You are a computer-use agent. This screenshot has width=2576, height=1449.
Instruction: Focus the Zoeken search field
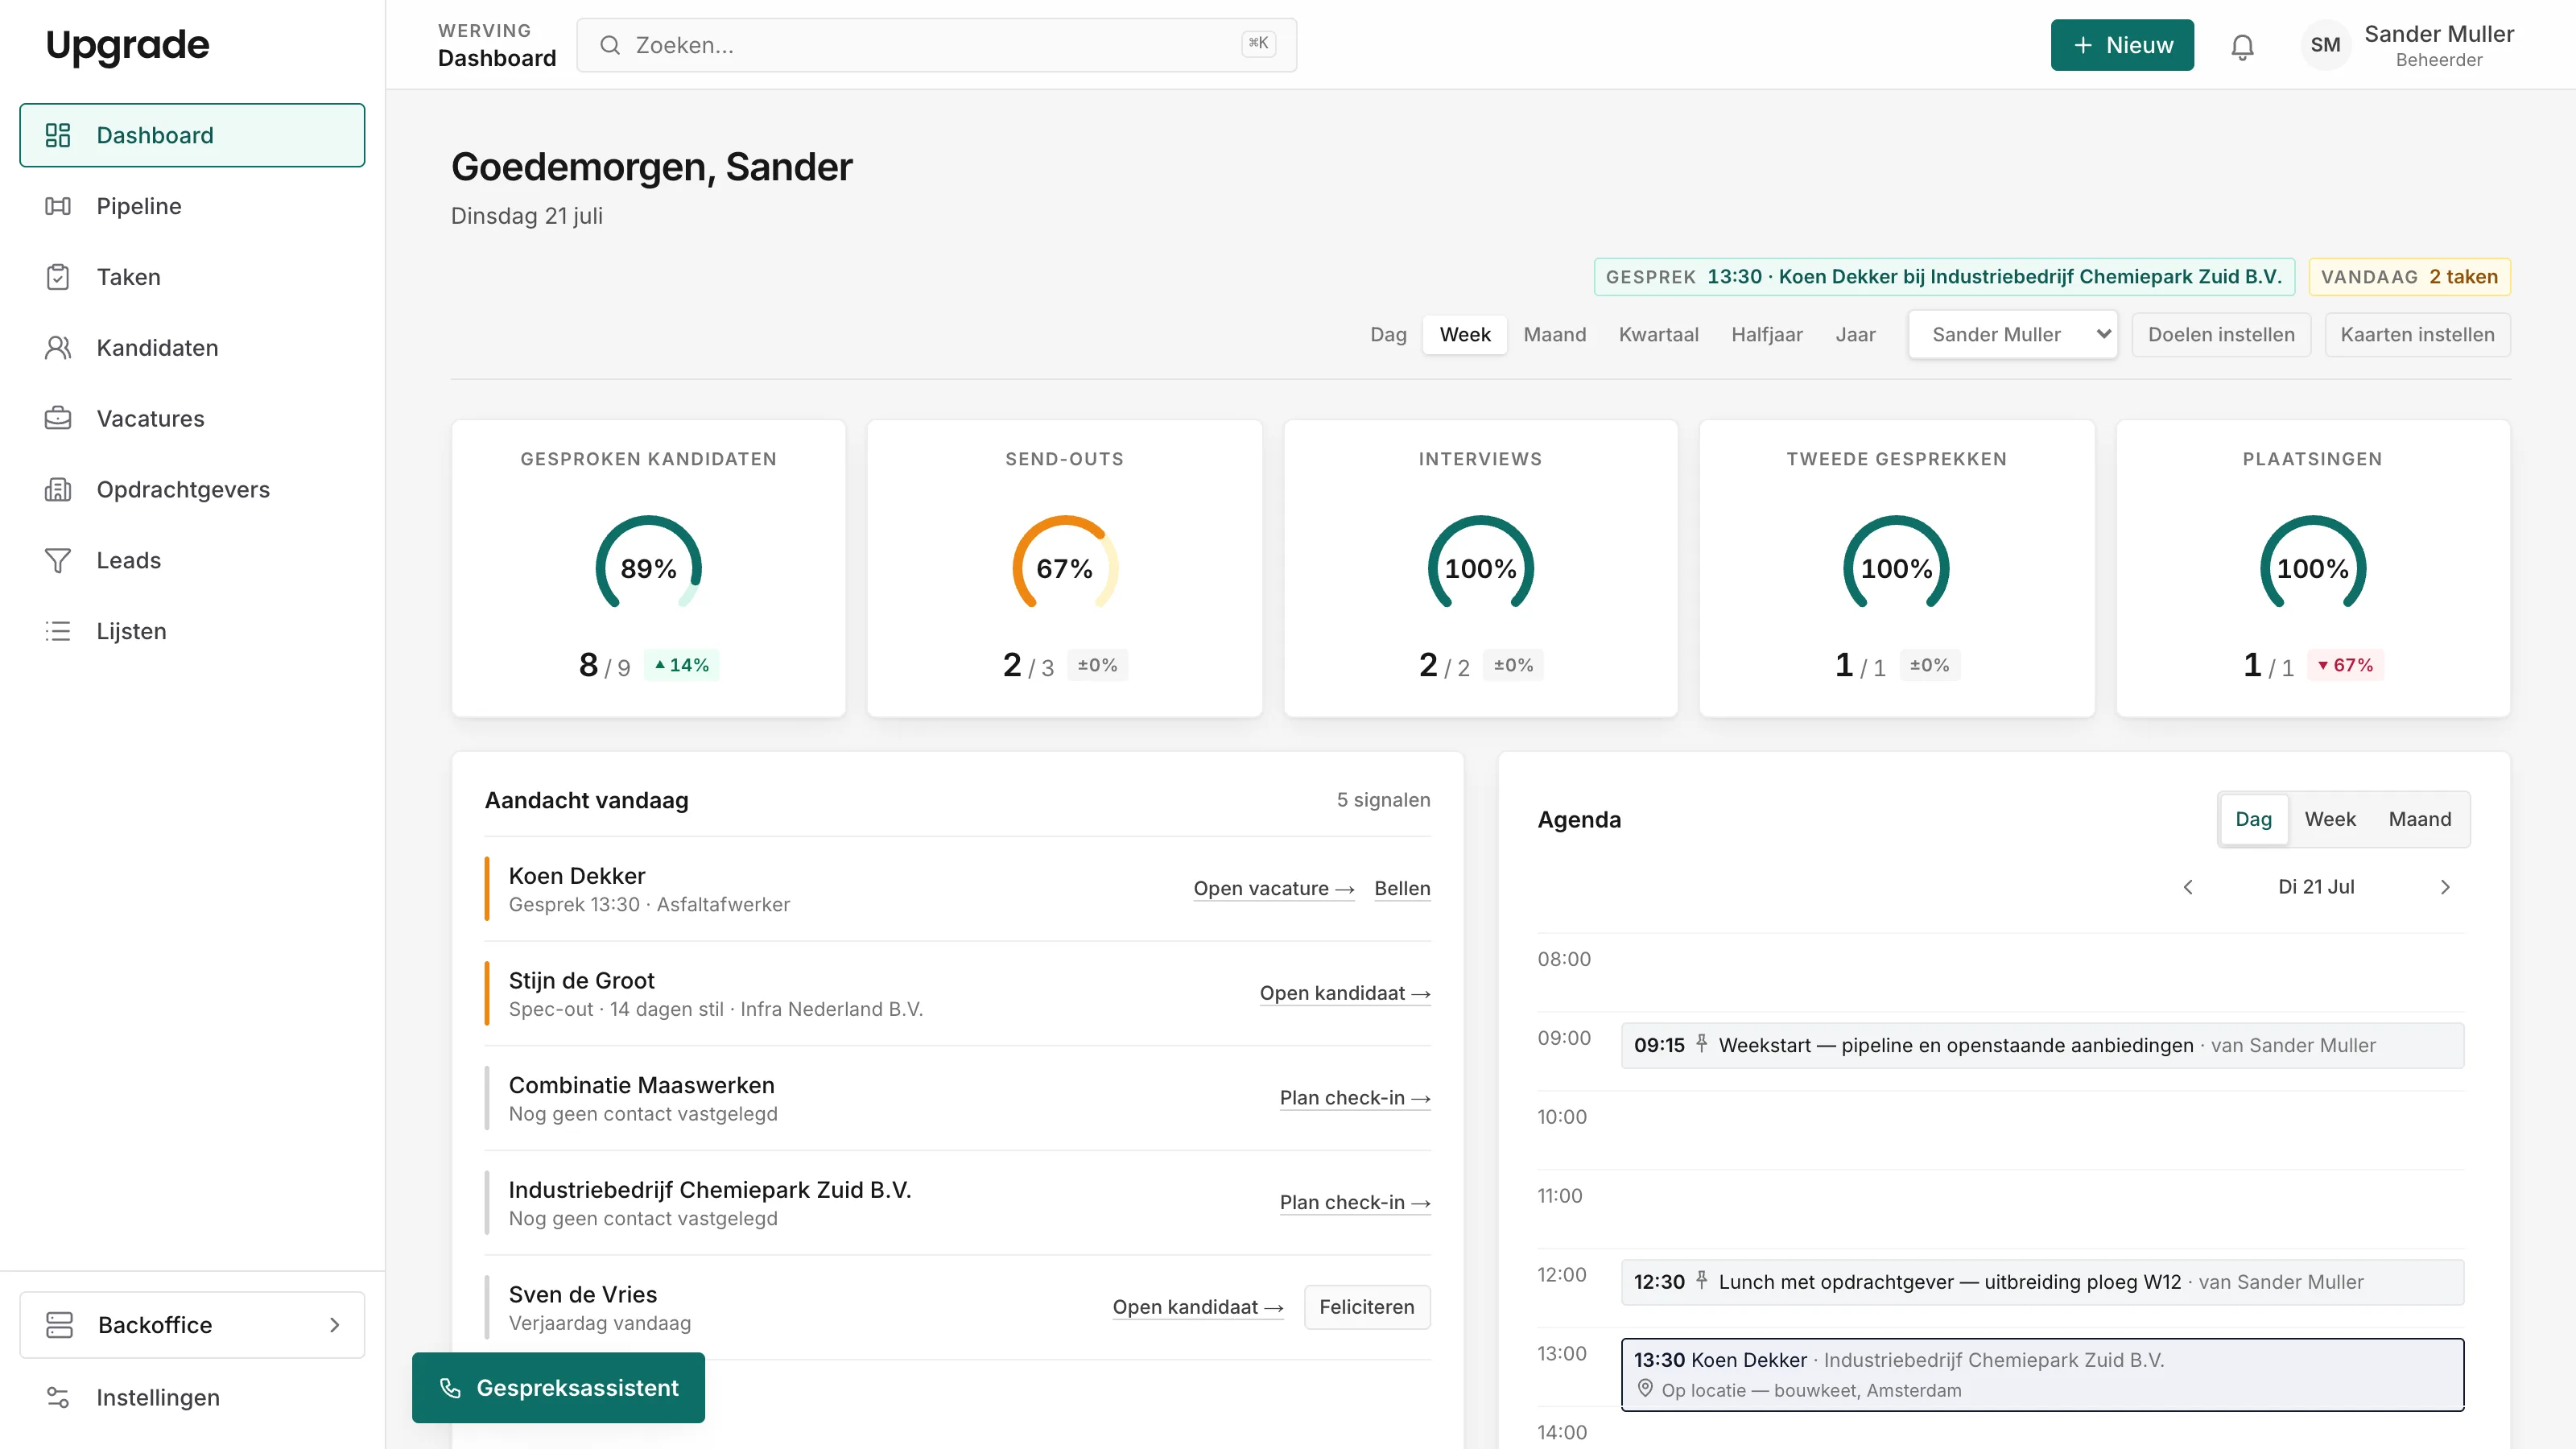936,45
